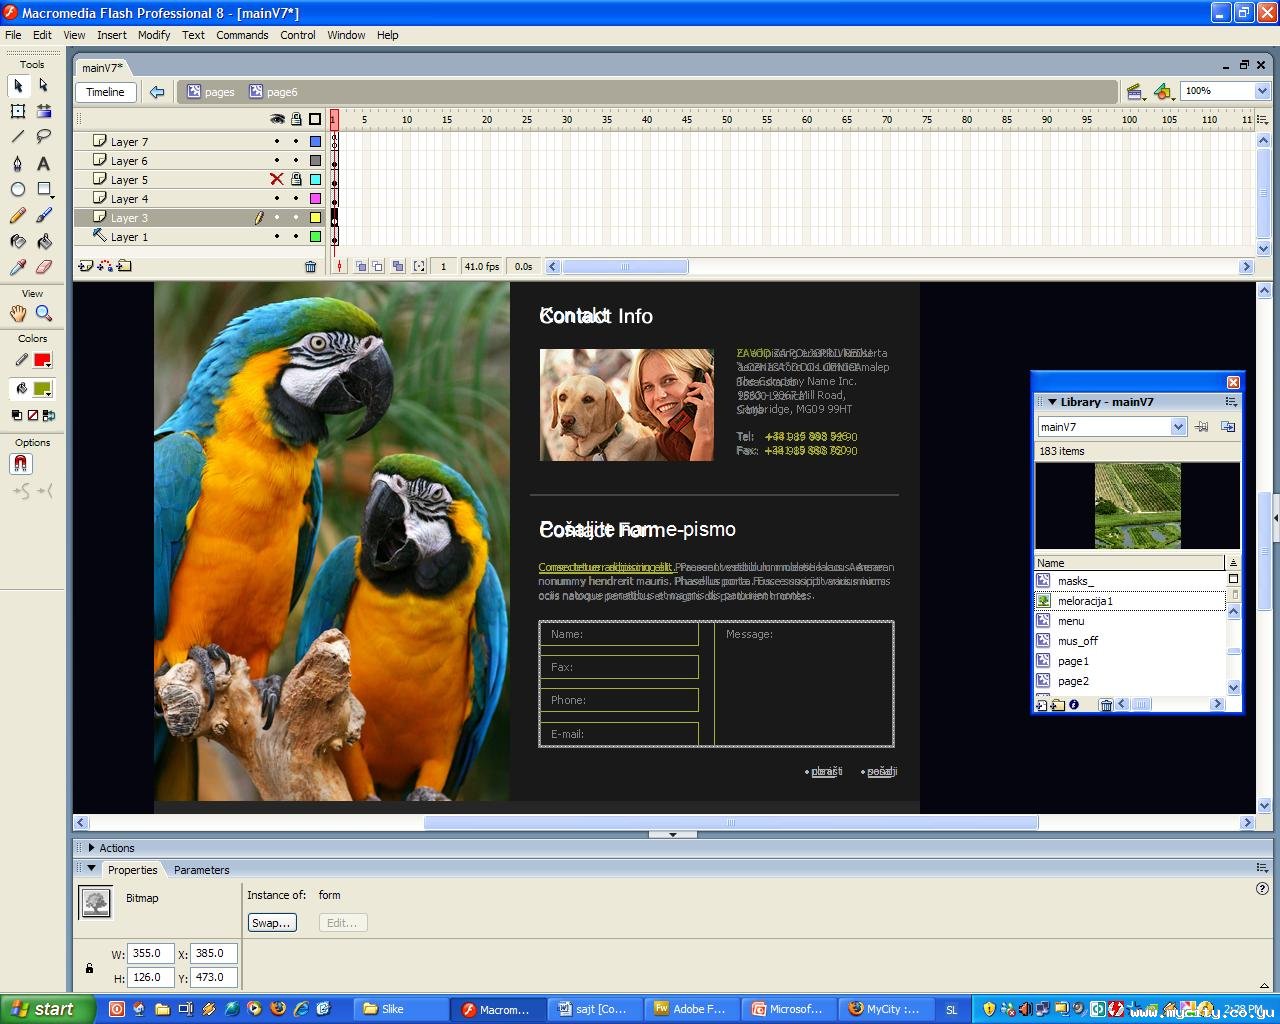Select the Text tool
Image resolution: width=1280 pixels, height=1024 pixels.
pyautogui.click(x=44, y=163)
